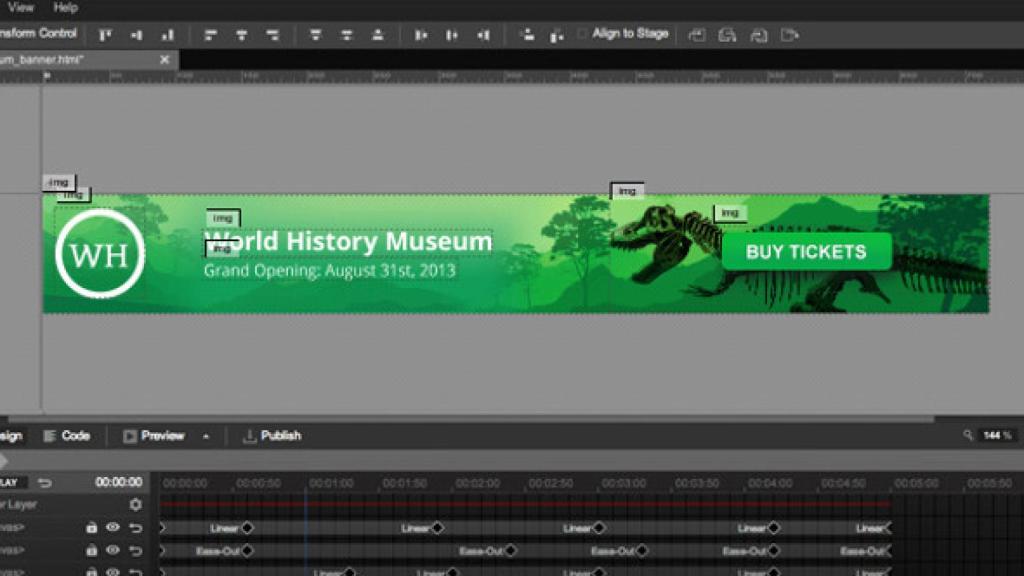Select the Align Left icon
1024x576 pixels.
(210, 33)
